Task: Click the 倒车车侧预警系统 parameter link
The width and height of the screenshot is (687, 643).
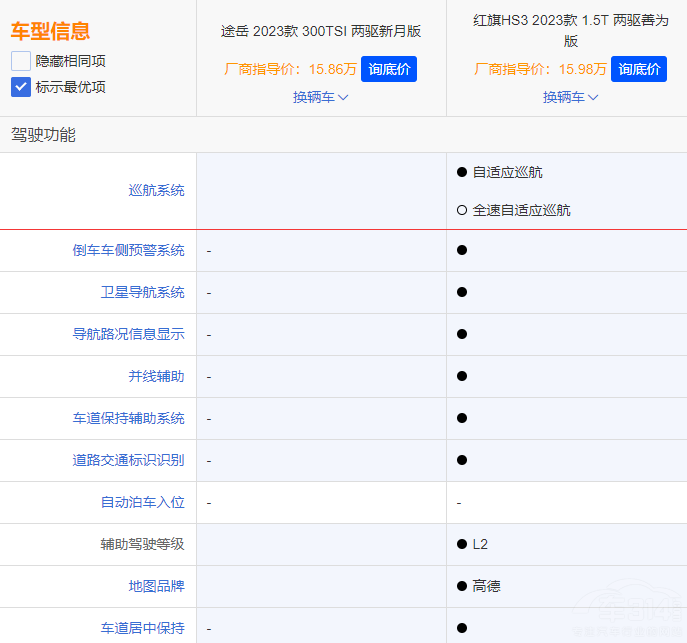Action: pos(128,250)
